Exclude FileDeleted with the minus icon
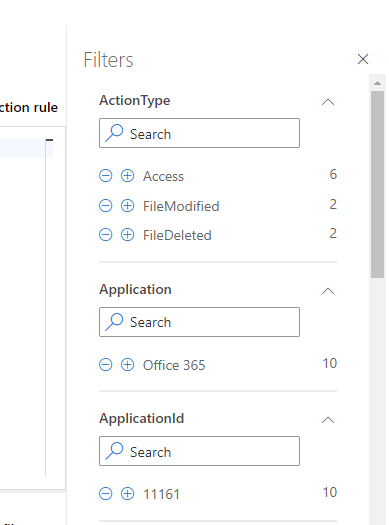 (105, 235)
